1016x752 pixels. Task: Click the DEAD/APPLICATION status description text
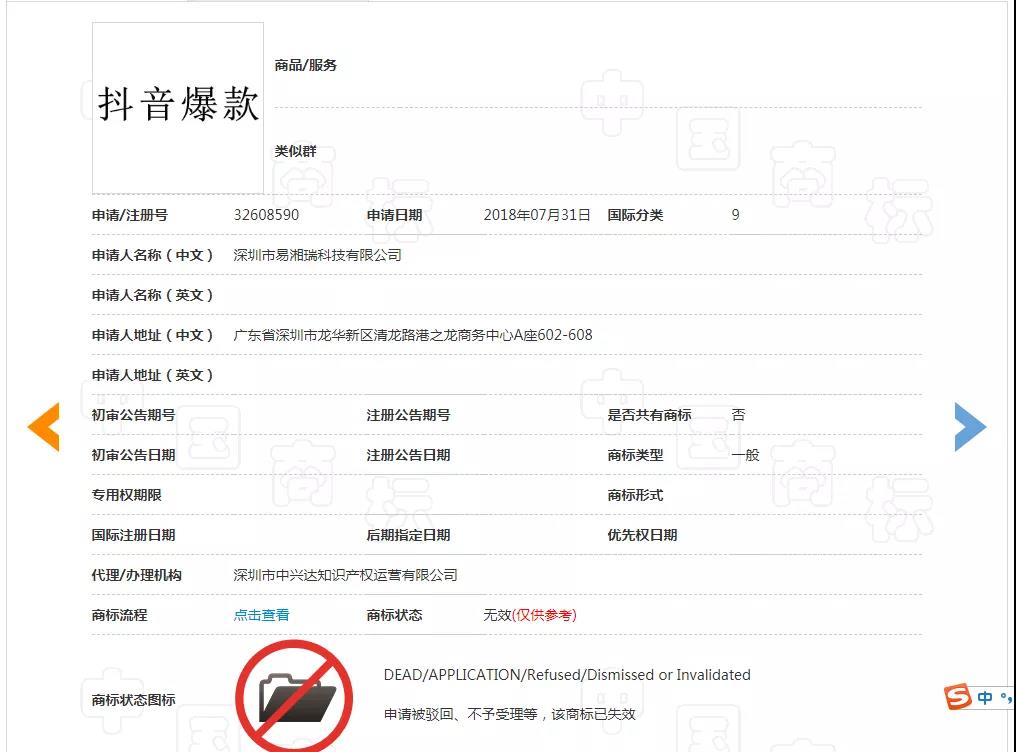[566, 675]
